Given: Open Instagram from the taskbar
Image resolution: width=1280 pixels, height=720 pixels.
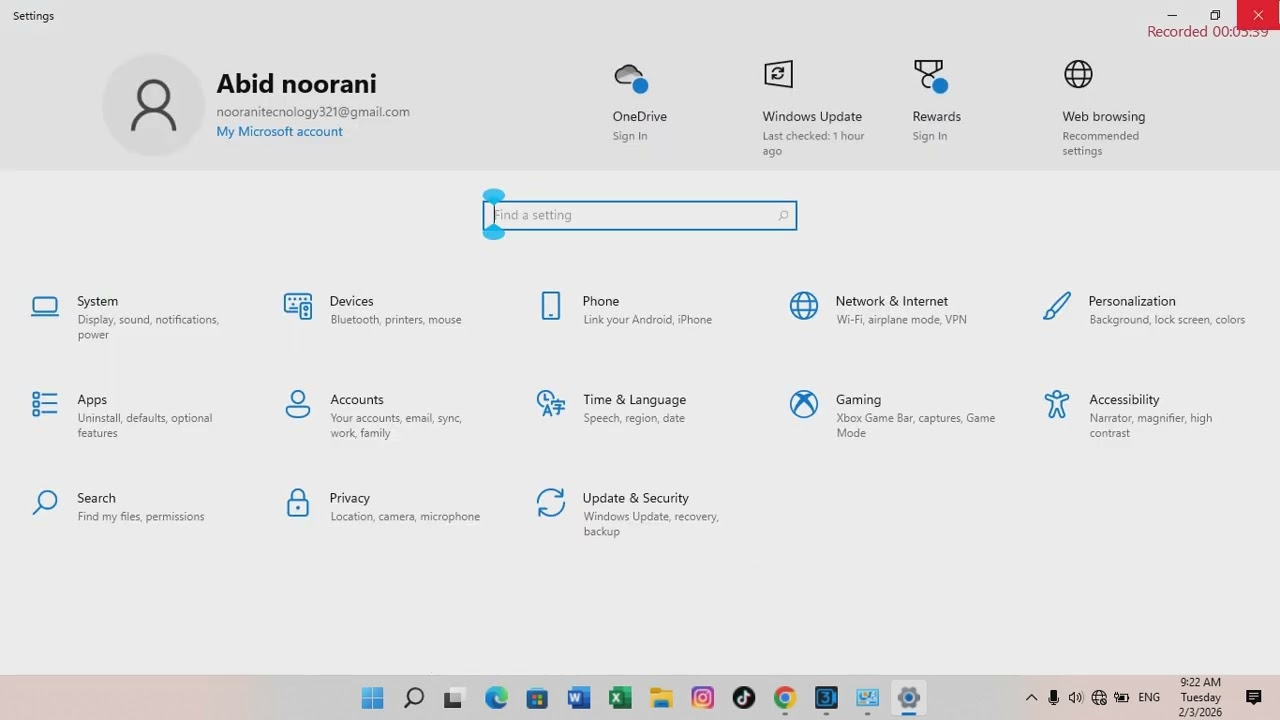Looking at the screenshot, I should tap(702, 698).
